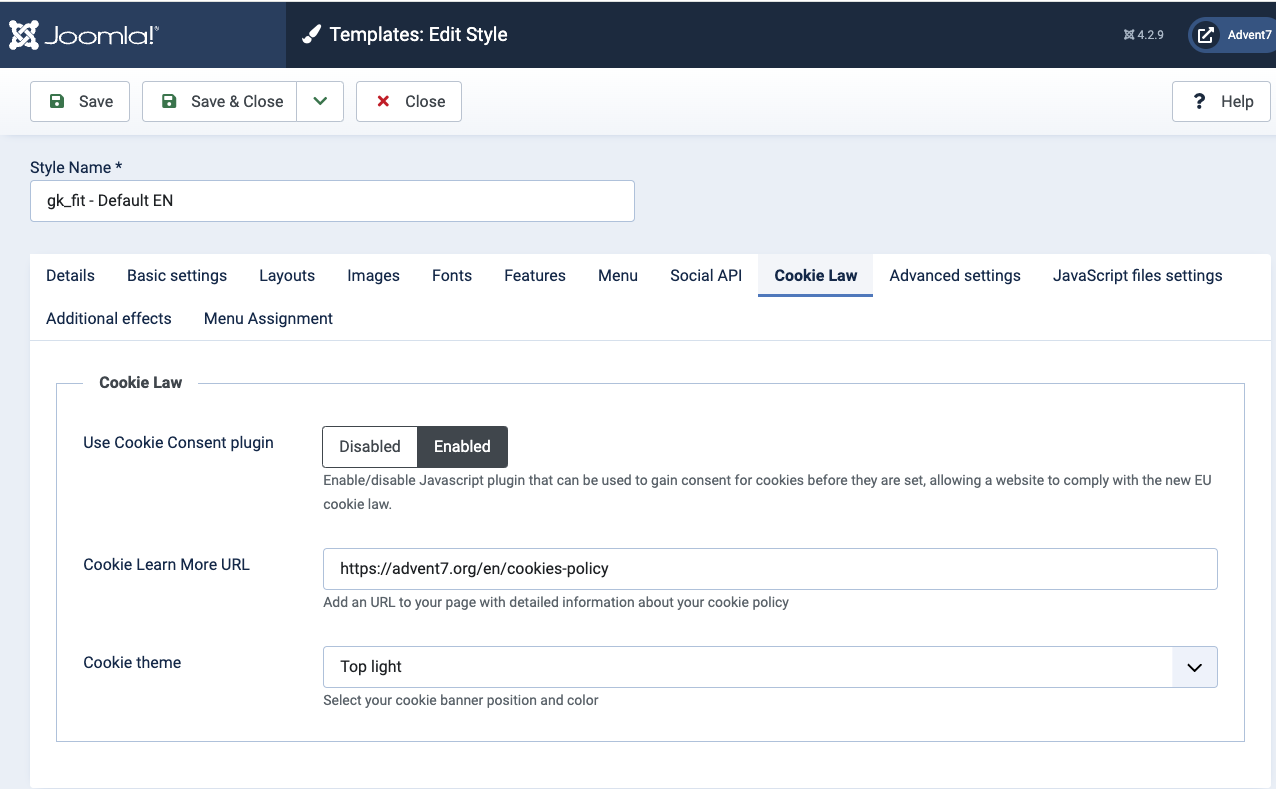This screenshot has width=1276, height=789.
Task: Click the Save button
Action: [x=80, y=101]
